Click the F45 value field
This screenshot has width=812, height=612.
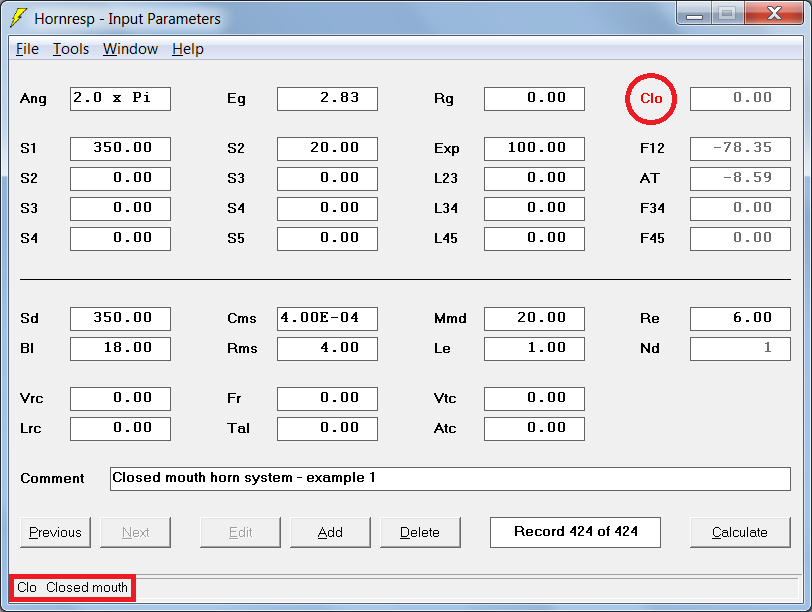[740, 239]
